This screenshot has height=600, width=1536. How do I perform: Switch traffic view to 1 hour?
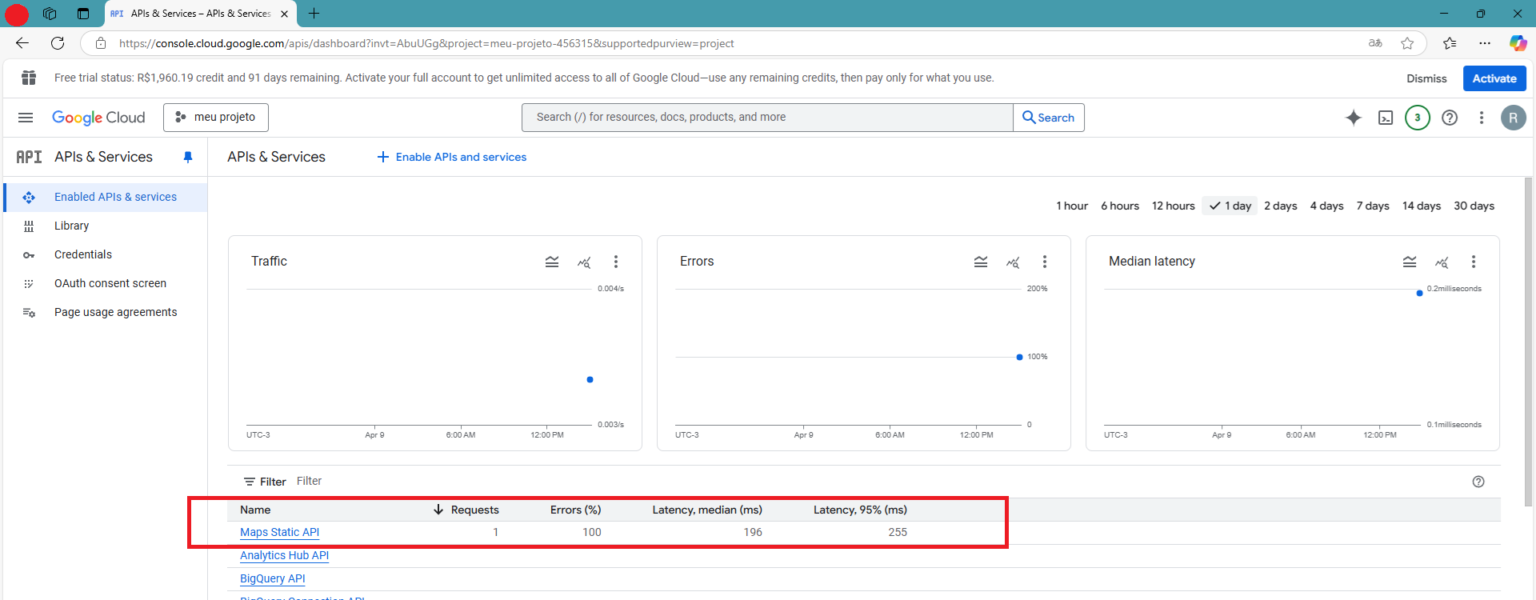1071,205
